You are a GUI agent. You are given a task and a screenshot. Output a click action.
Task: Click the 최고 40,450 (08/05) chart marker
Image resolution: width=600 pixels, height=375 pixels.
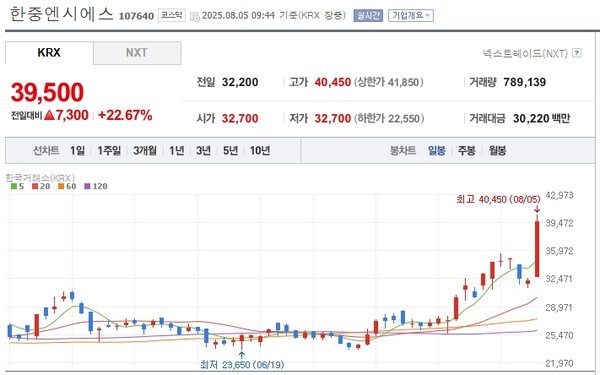(x=498, y=199)
